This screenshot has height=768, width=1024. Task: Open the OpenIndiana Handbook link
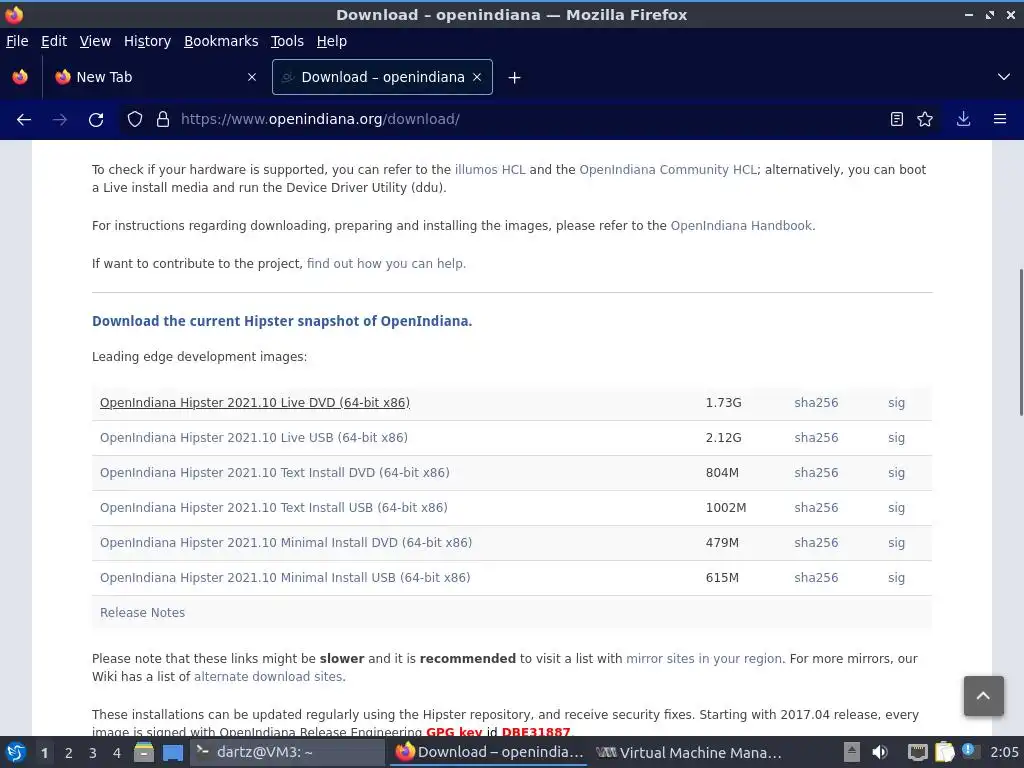[x=741, y=226]
